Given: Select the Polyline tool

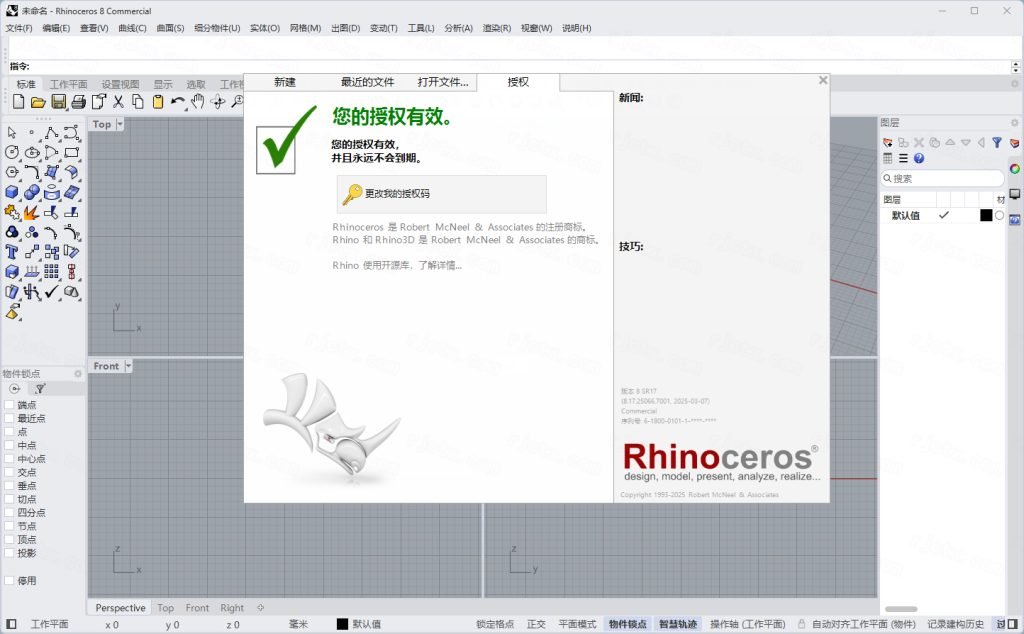Looking at the screenshot, I should (x=52, y=133).
